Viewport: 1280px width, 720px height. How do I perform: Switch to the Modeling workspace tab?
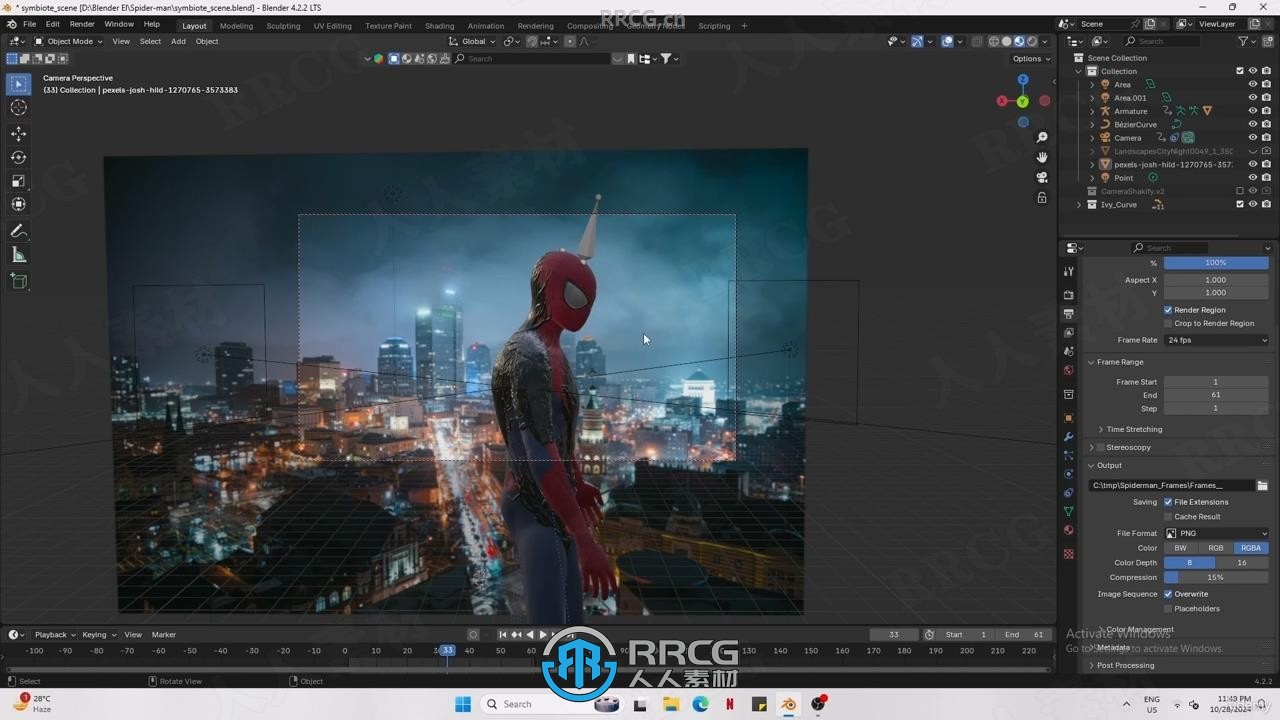point(236,26)
